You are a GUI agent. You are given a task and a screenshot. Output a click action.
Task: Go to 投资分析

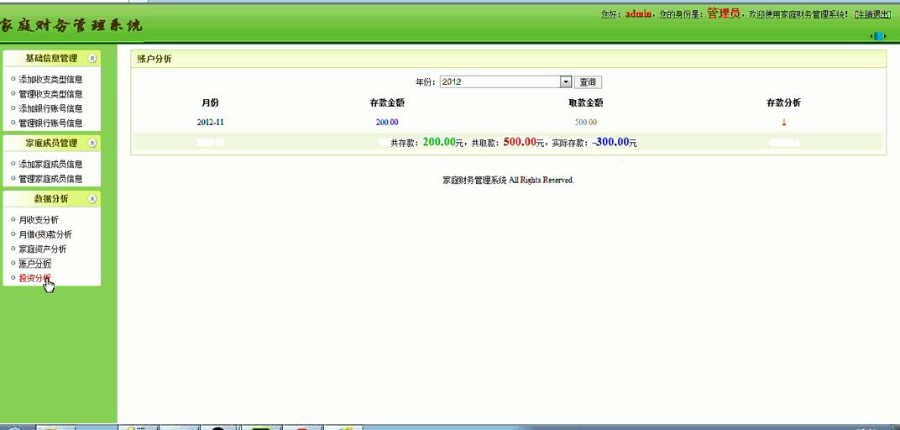coord(34,278)
